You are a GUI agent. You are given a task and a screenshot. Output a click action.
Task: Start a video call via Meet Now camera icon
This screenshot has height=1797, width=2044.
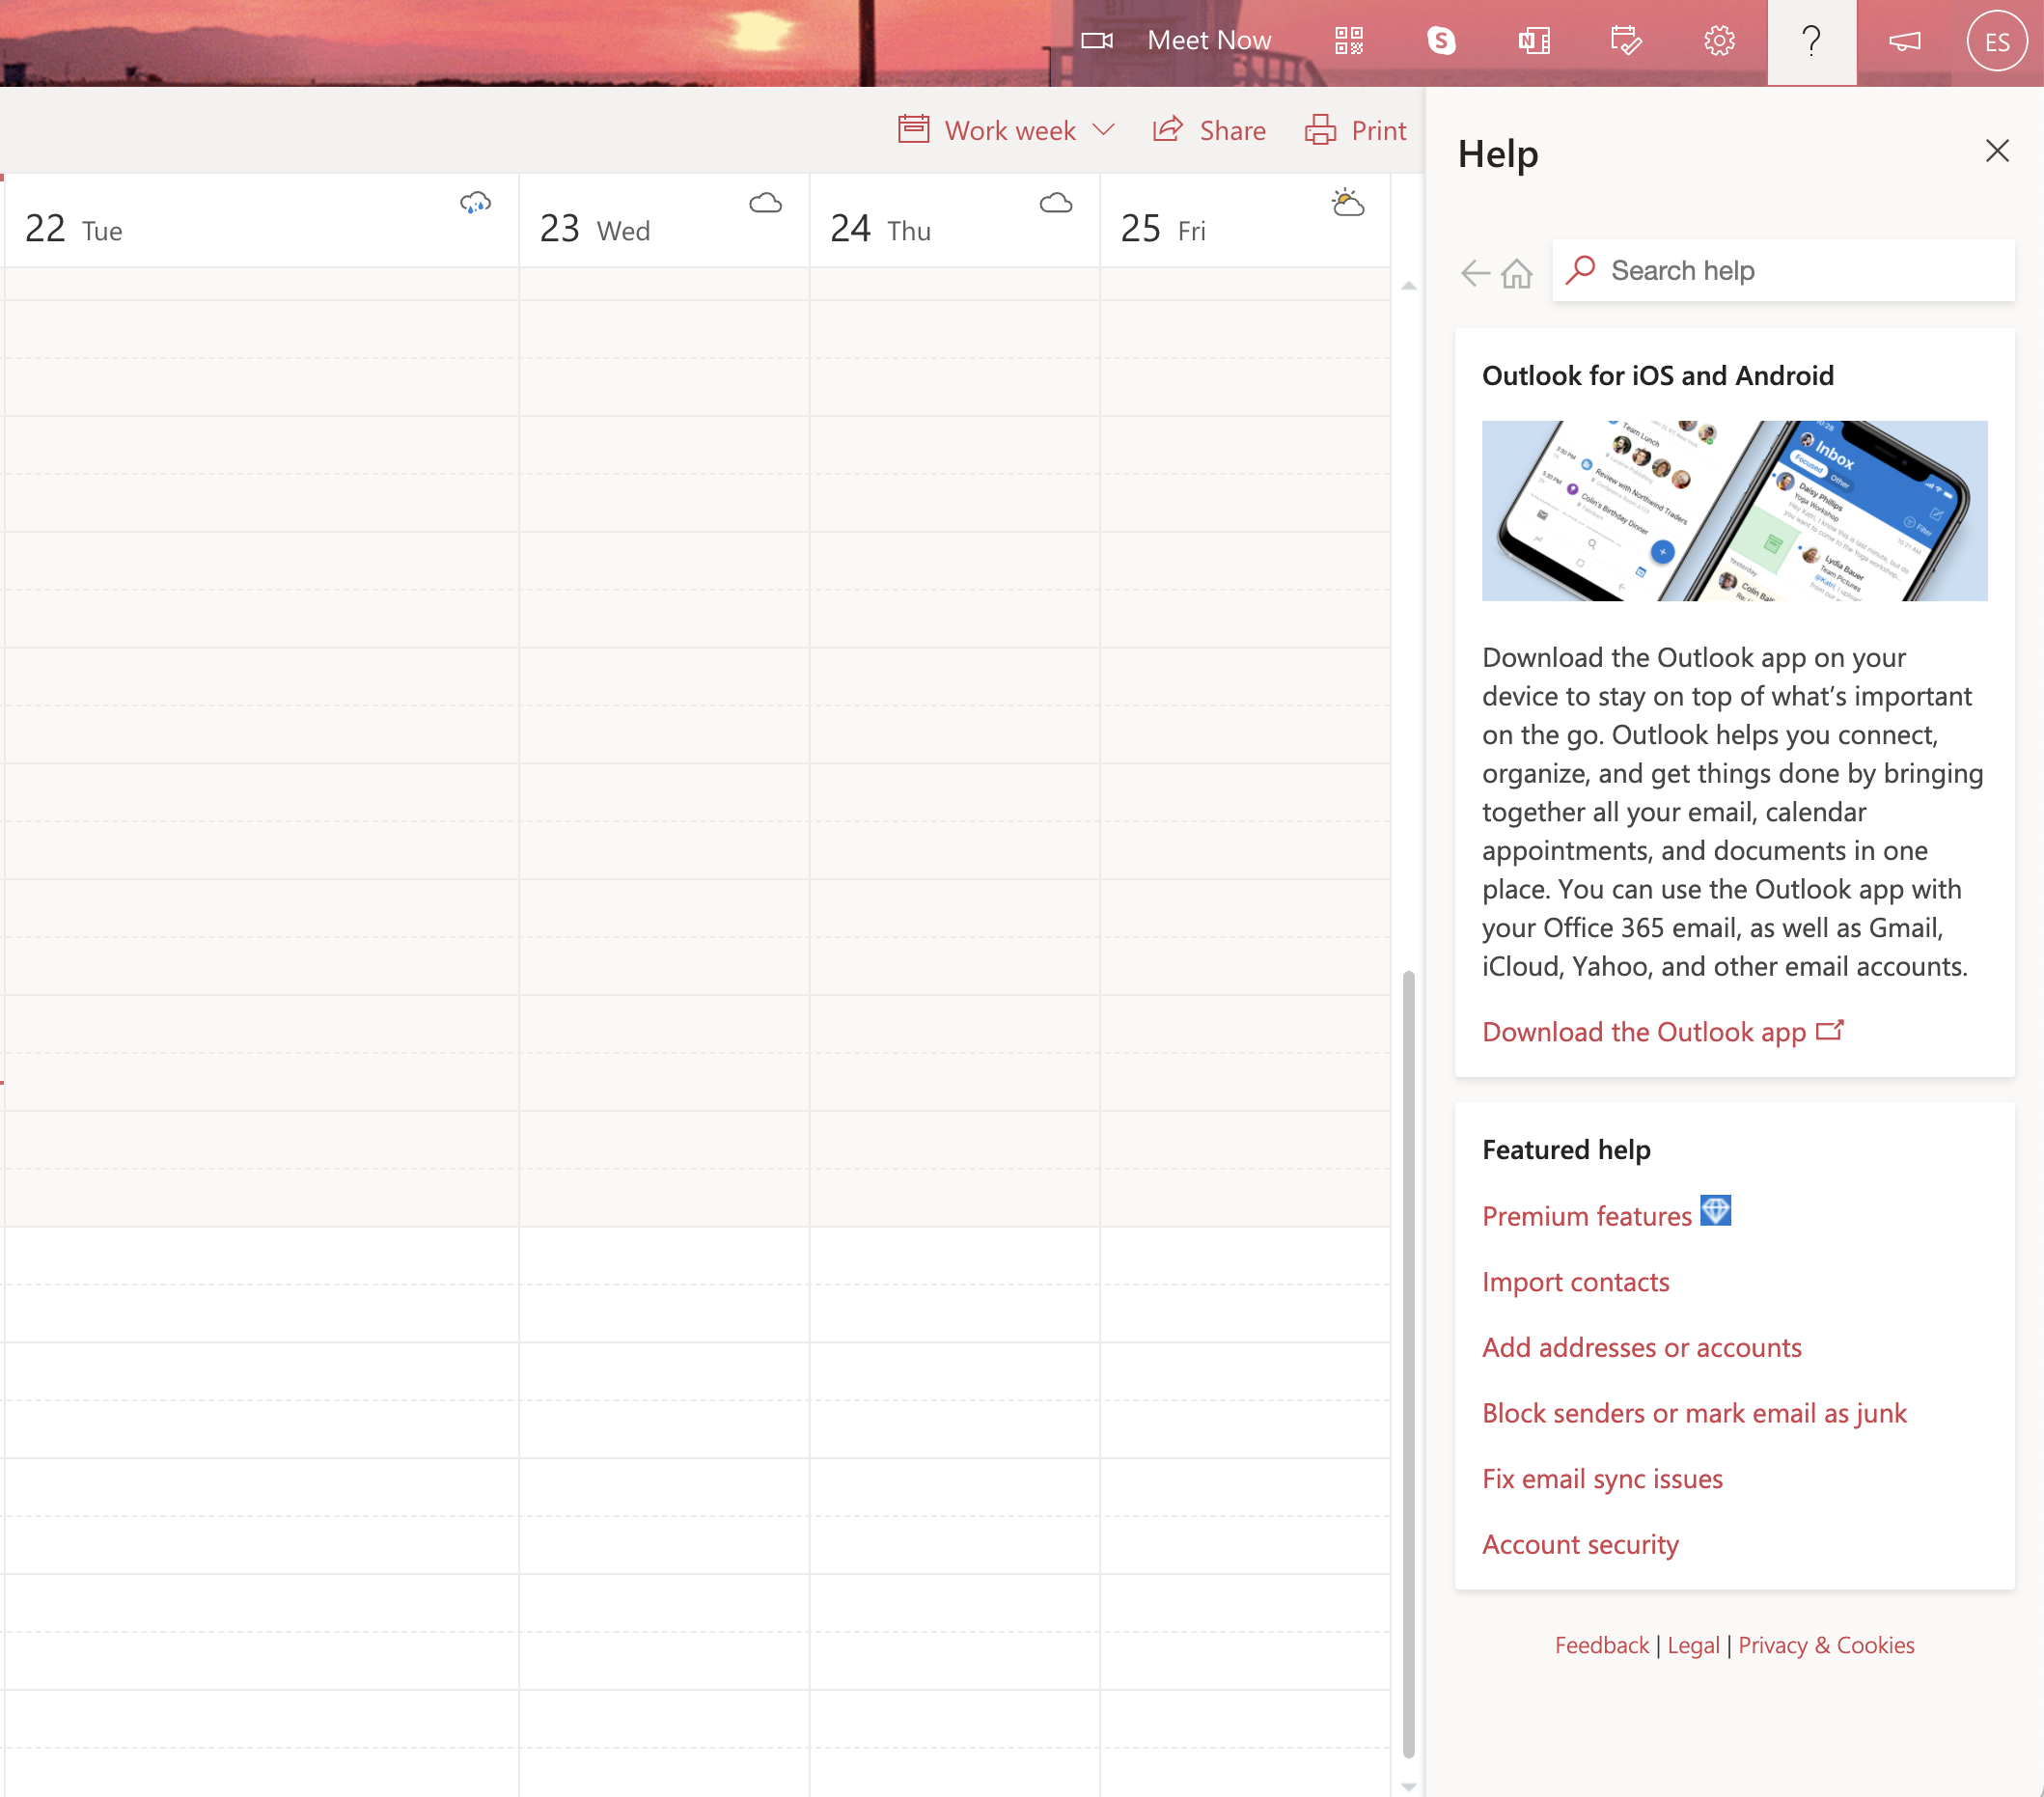pos(1098,41)
